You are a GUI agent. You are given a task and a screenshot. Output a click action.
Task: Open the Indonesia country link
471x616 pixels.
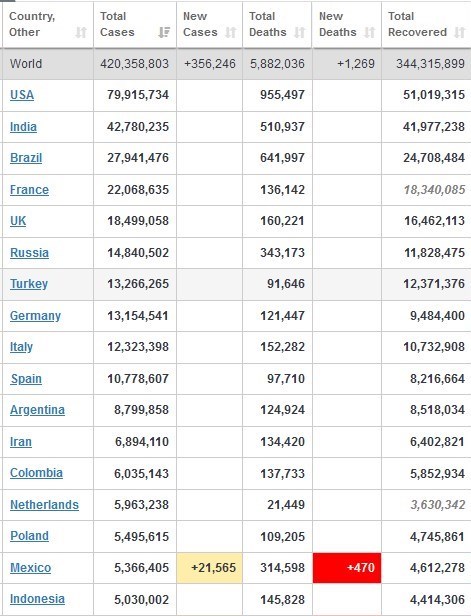[37, 599]
